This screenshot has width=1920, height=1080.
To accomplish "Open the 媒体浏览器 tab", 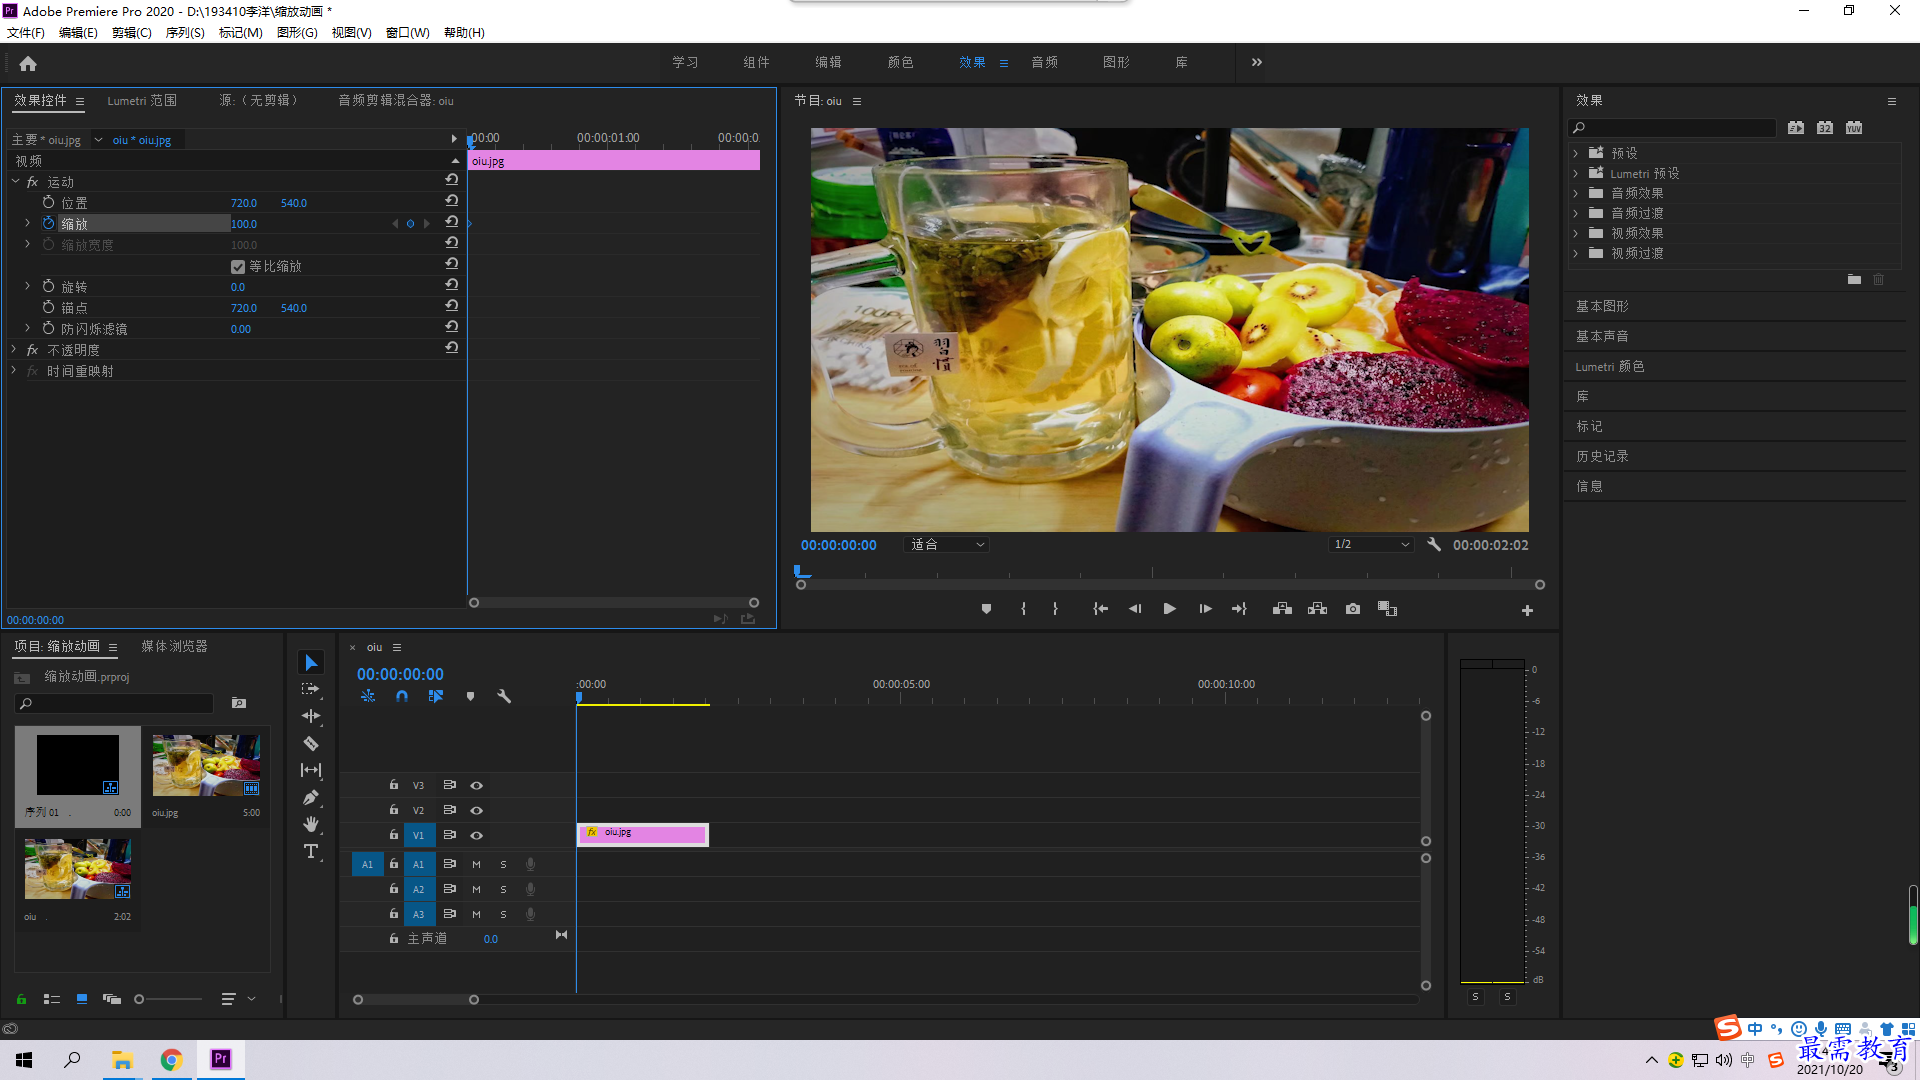I will point(174,646).
